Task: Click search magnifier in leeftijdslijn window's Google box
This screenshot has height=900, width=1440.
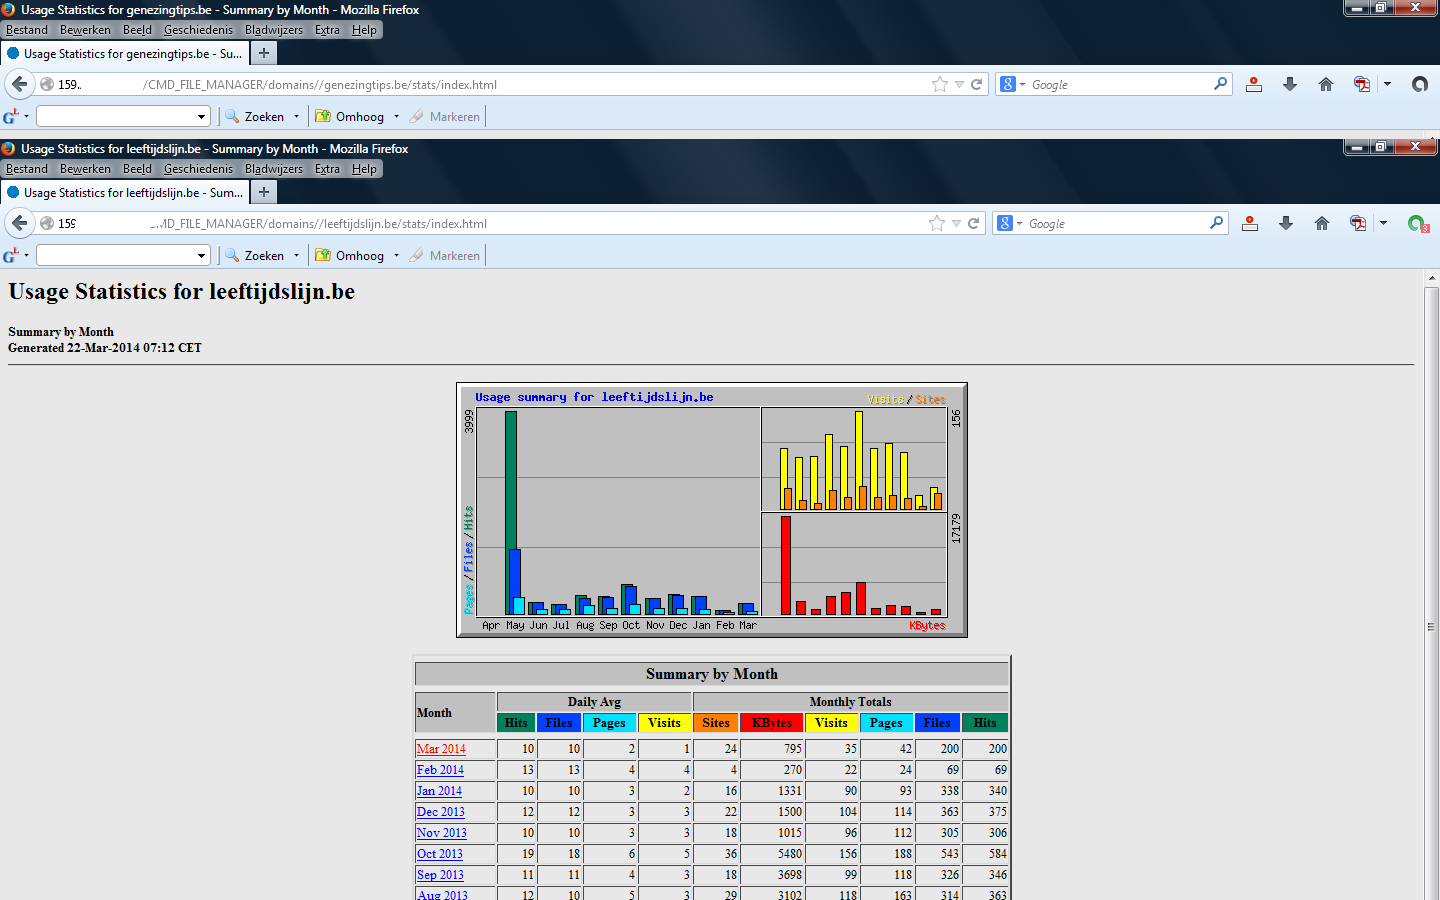Action: (x=1217, y=223)
